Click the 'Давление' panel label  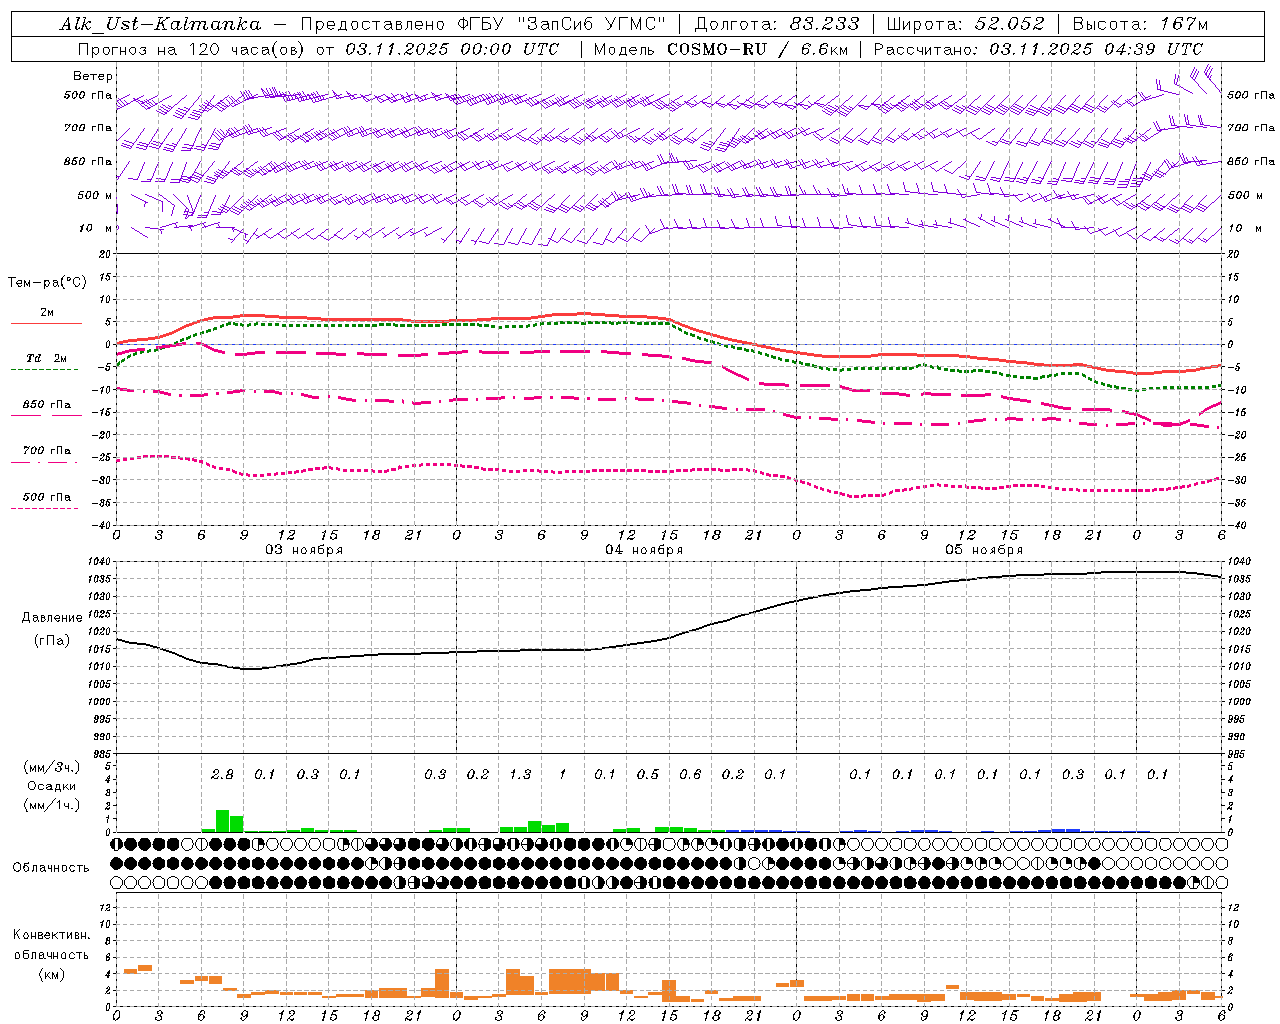click(52, 618)
